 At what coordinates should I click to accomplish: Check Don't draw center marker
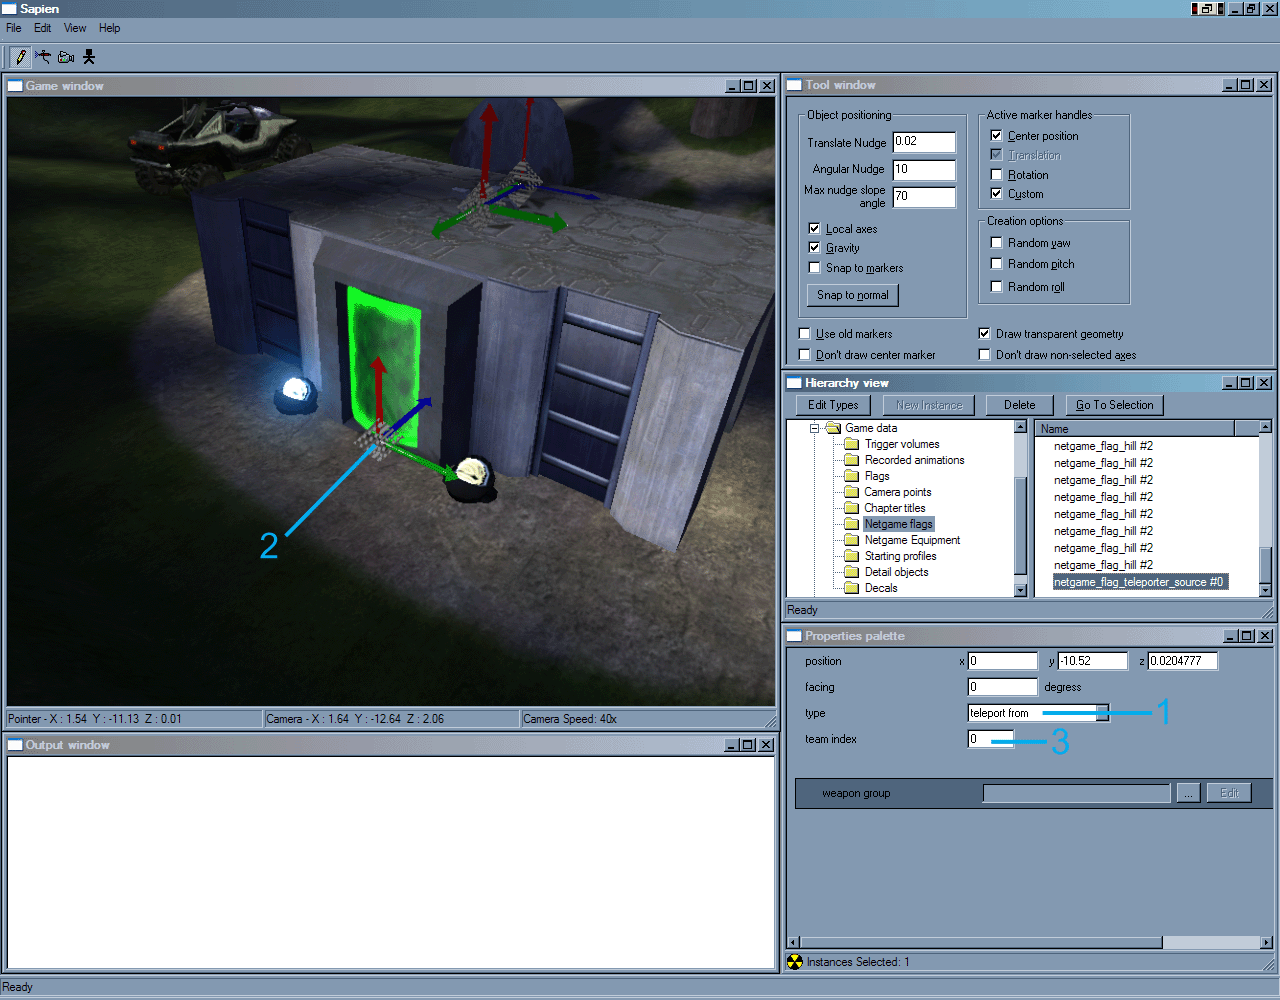[804, 355]
